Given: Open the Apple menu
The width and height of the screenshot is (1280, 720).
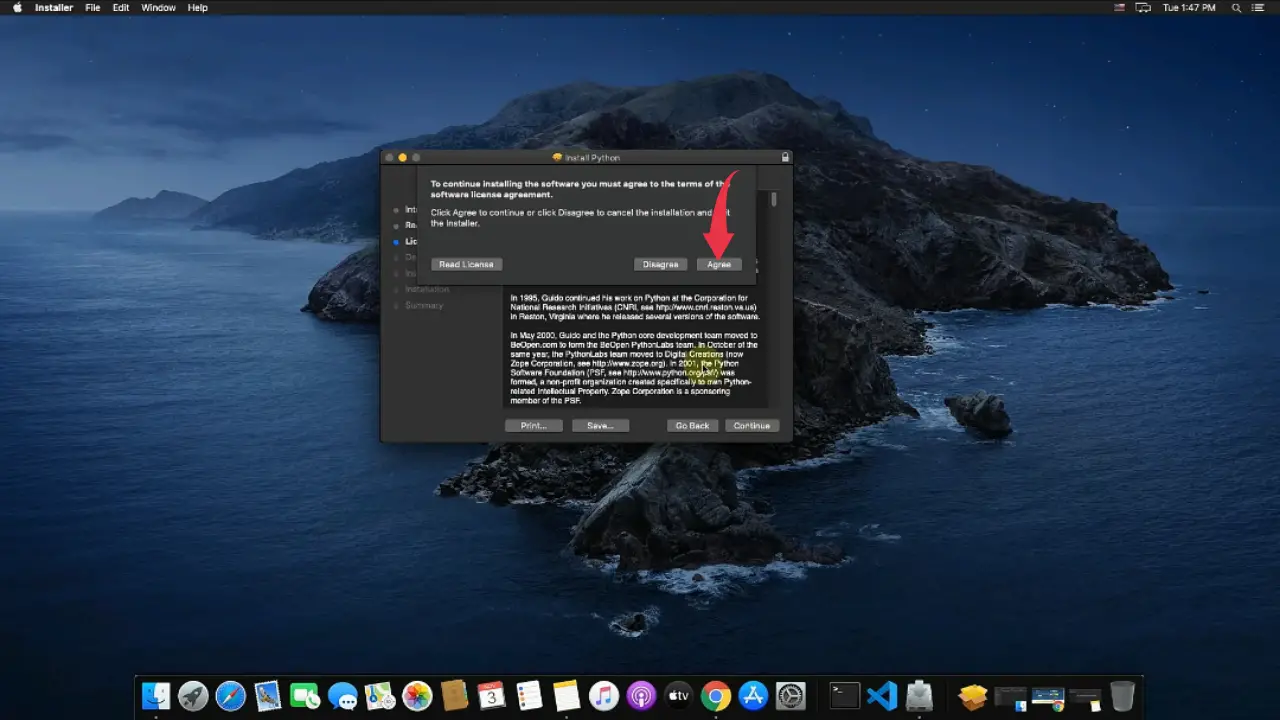Looking at the screenshot, I should [17, 7].
